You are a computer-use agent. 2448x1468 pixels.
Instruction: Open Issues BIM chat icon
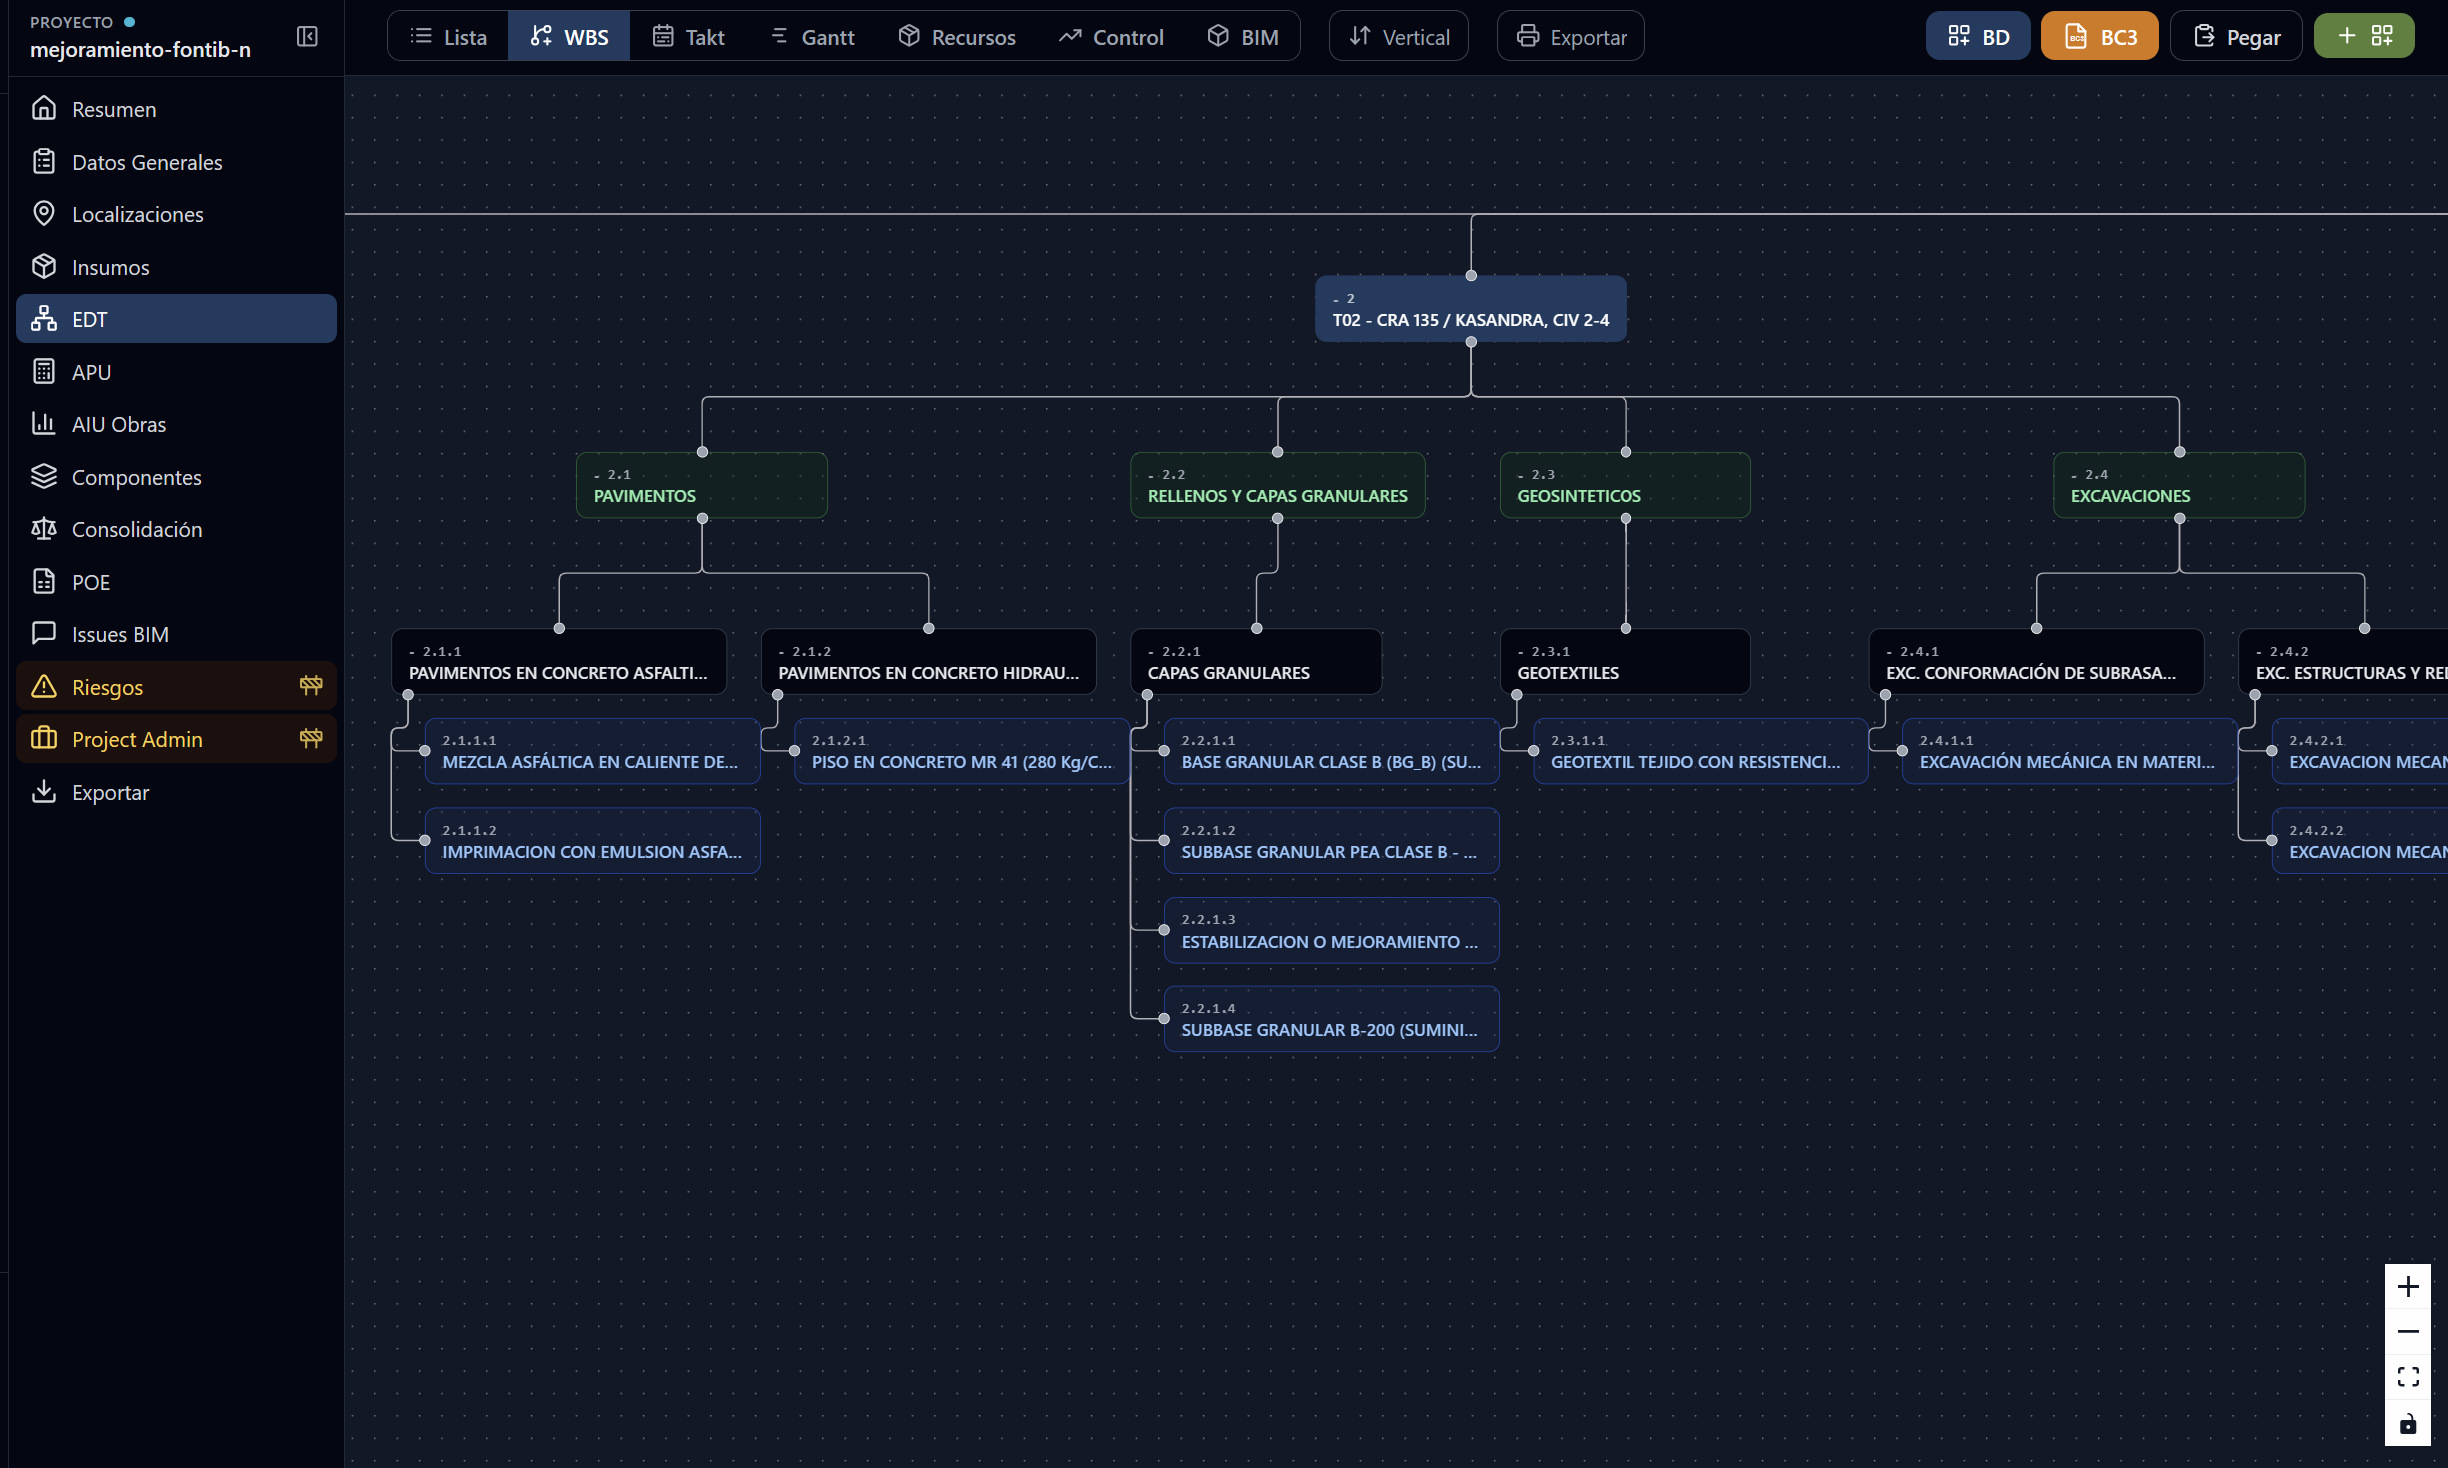(x=44, y=633)
